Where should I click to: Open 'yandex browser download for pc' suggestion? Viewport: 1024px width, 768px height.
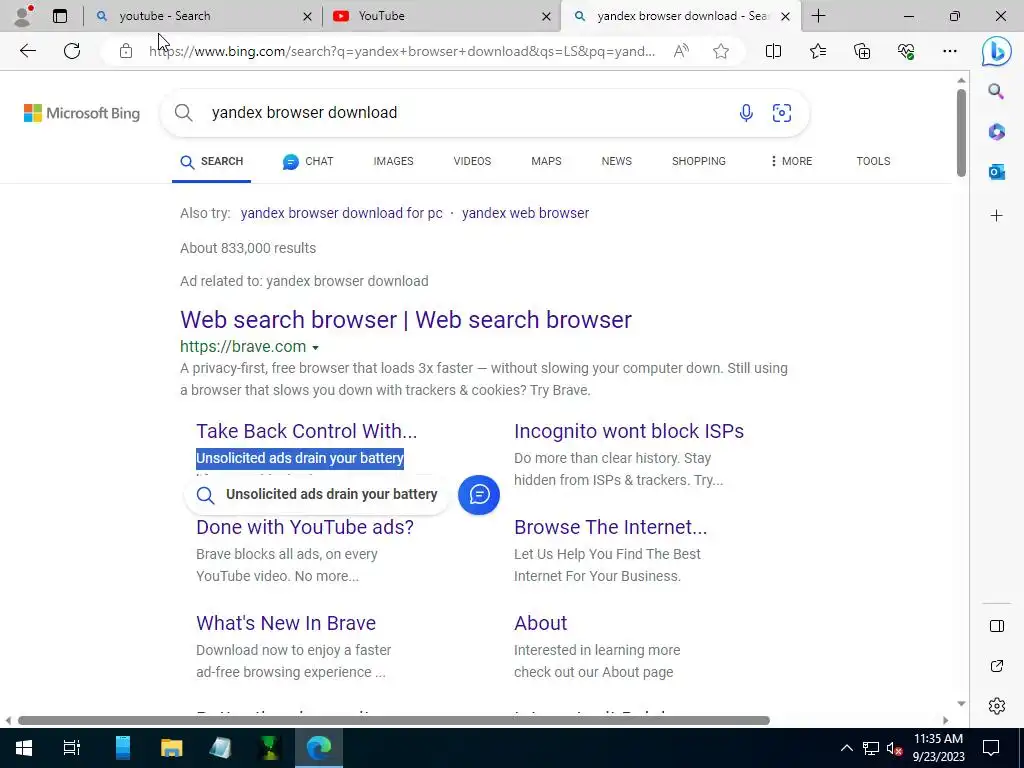coord(342,214)
